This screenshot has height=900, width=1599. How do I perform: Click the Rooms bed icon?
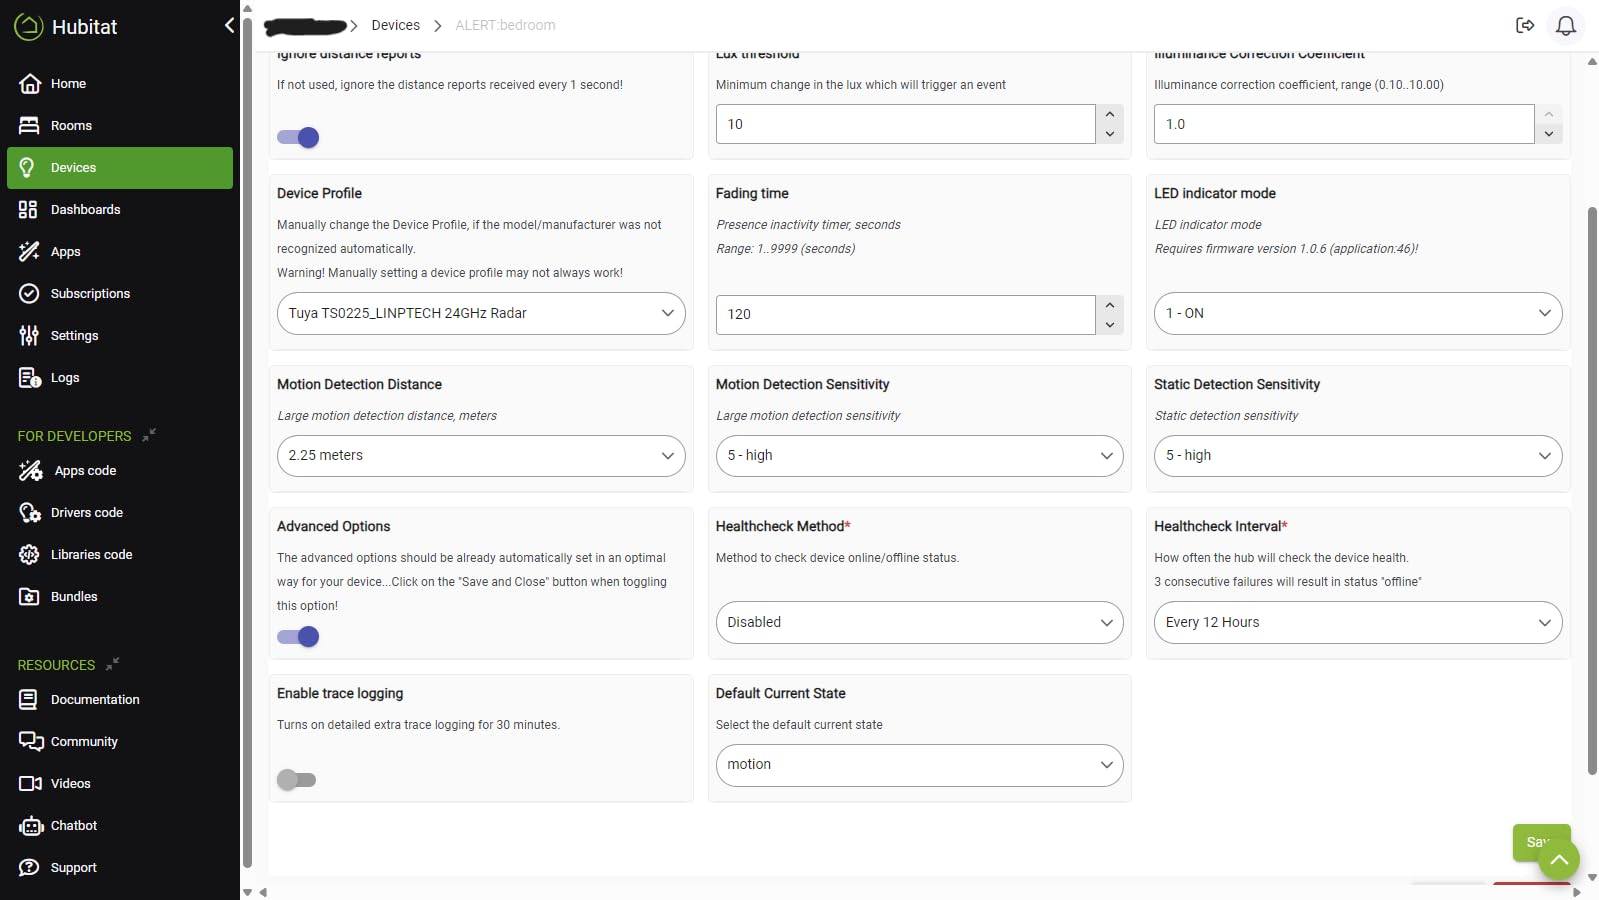pos(30,126)
